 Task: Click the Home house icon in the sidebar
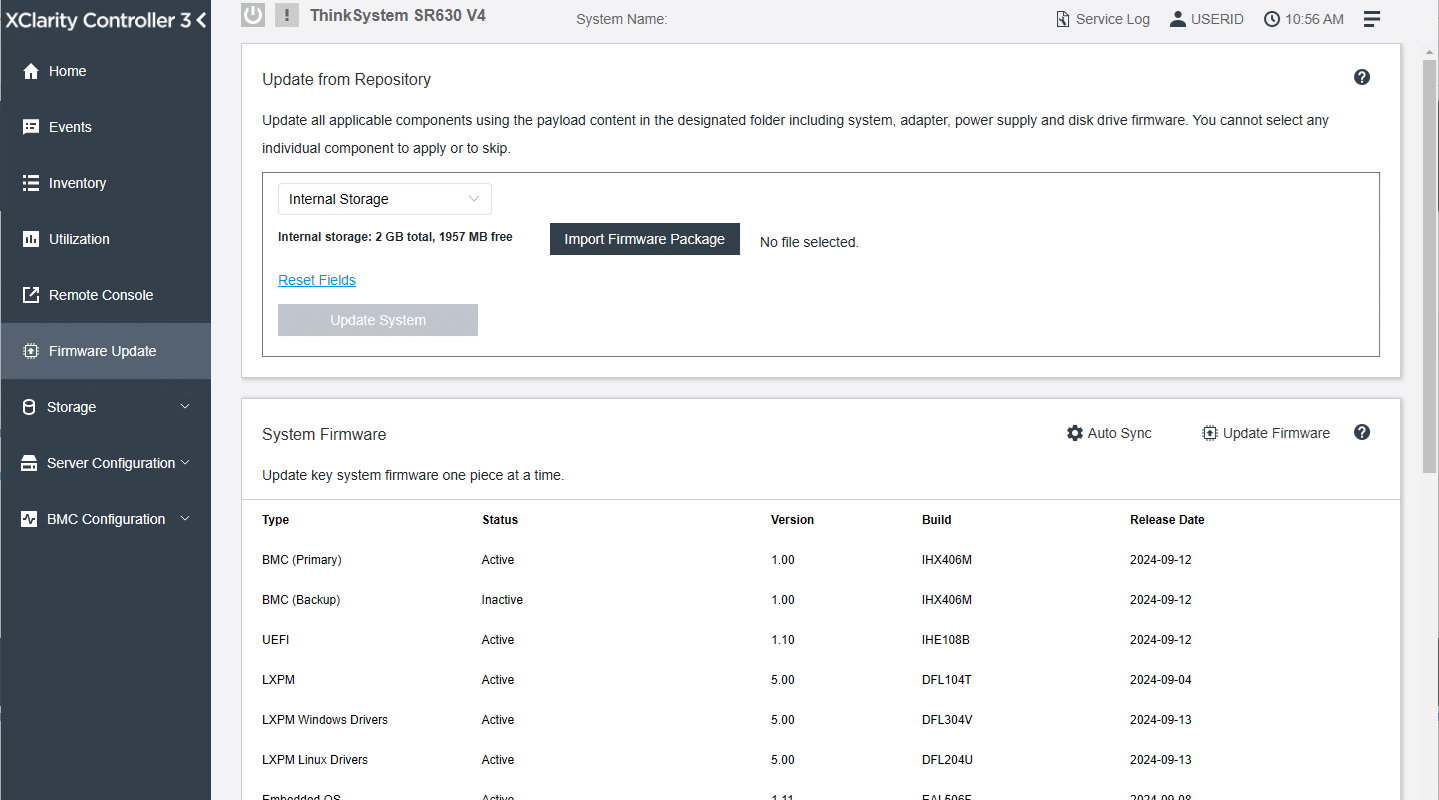pyautogui.click(x=31, y=71)
